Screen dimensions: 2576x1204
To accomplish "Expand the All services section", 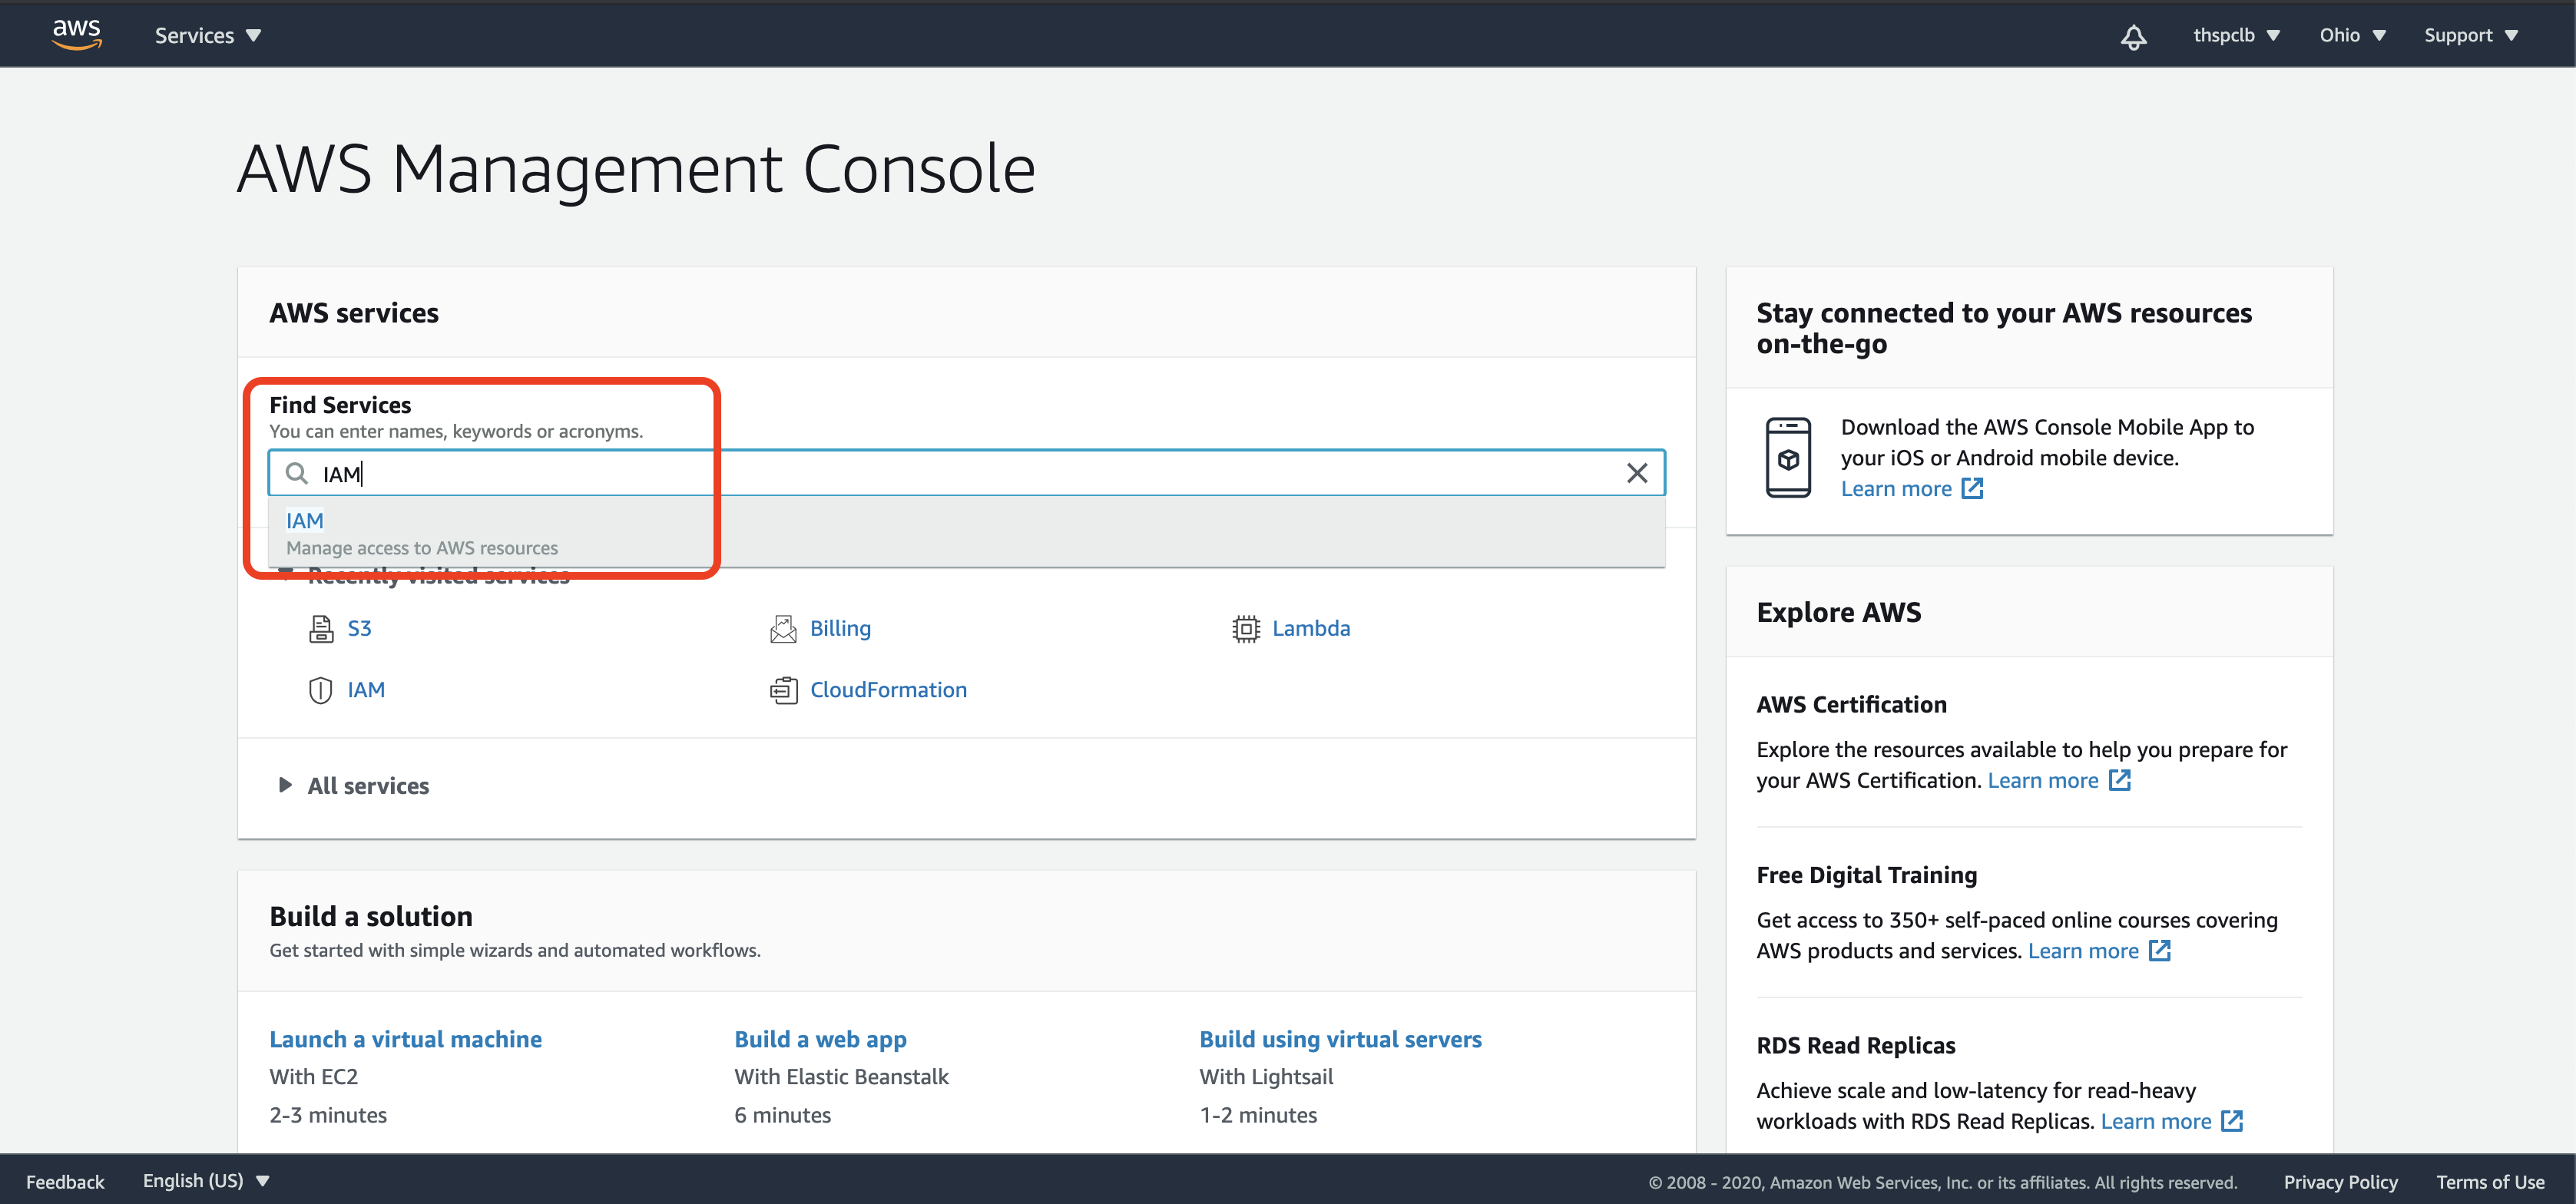I will coord(354,786).
